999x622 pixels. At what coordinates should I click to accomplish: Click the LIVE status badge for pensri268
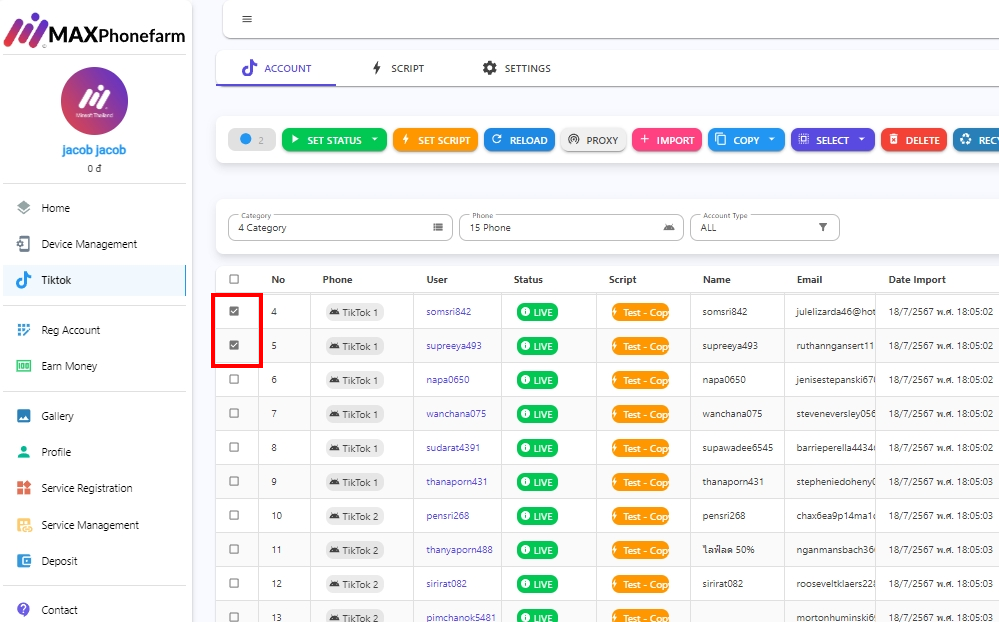click(537, 516)
